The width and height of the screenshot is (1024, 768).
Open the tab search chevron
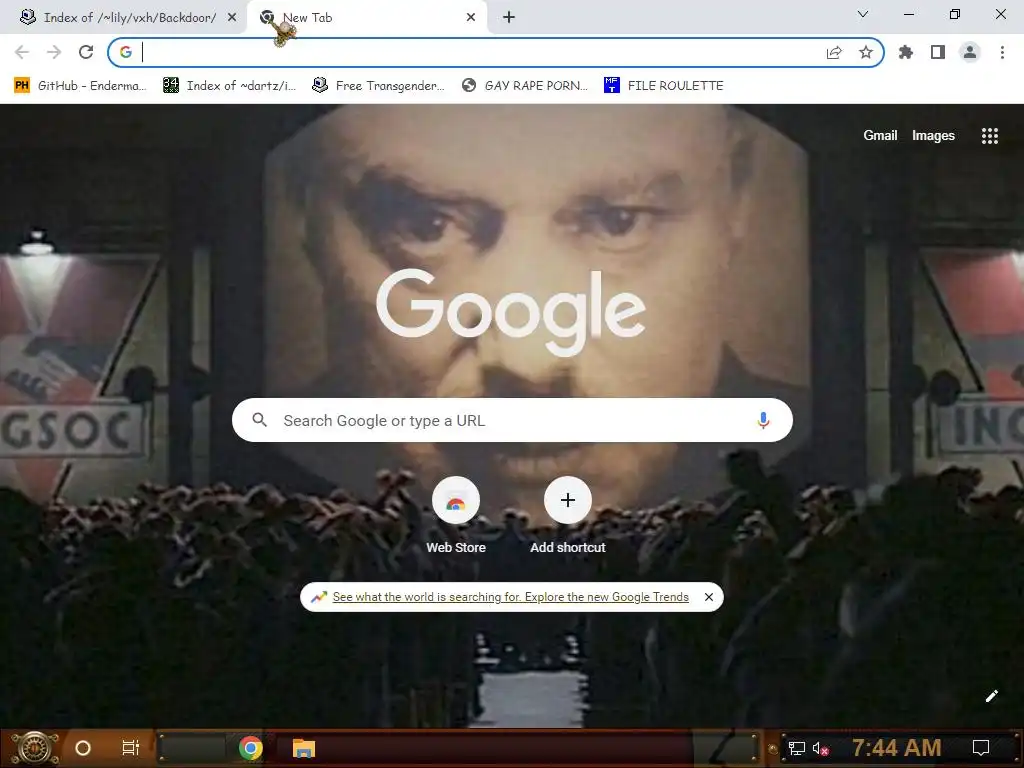pos(863,14)
